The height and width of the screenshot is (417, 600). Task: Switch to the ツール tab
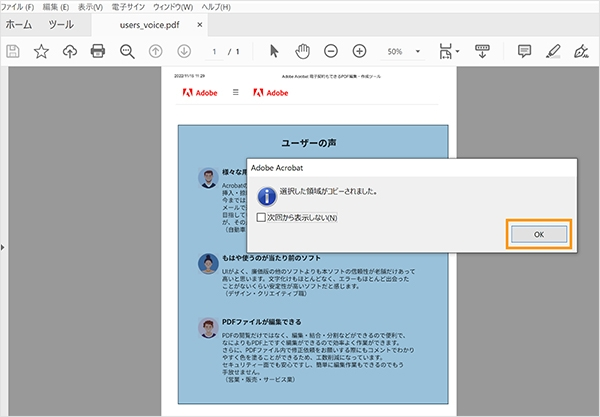pyautogui.click(x=61, y=23)
